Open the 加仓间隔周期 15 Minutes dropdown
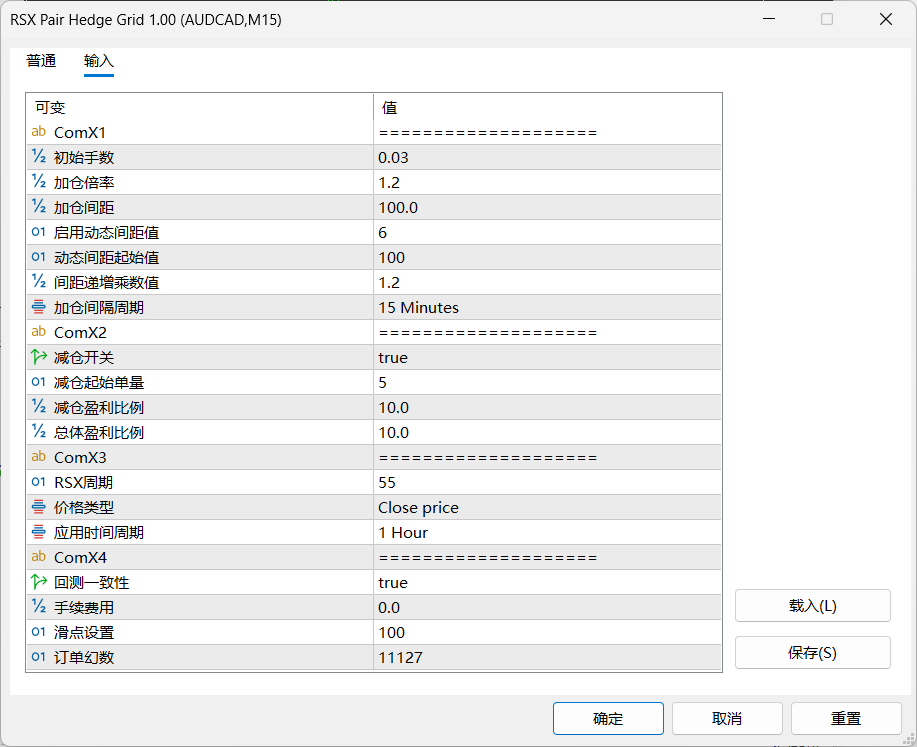Image resolution: width=917 pixels, height=747 pixels. [x=547, y=307]
